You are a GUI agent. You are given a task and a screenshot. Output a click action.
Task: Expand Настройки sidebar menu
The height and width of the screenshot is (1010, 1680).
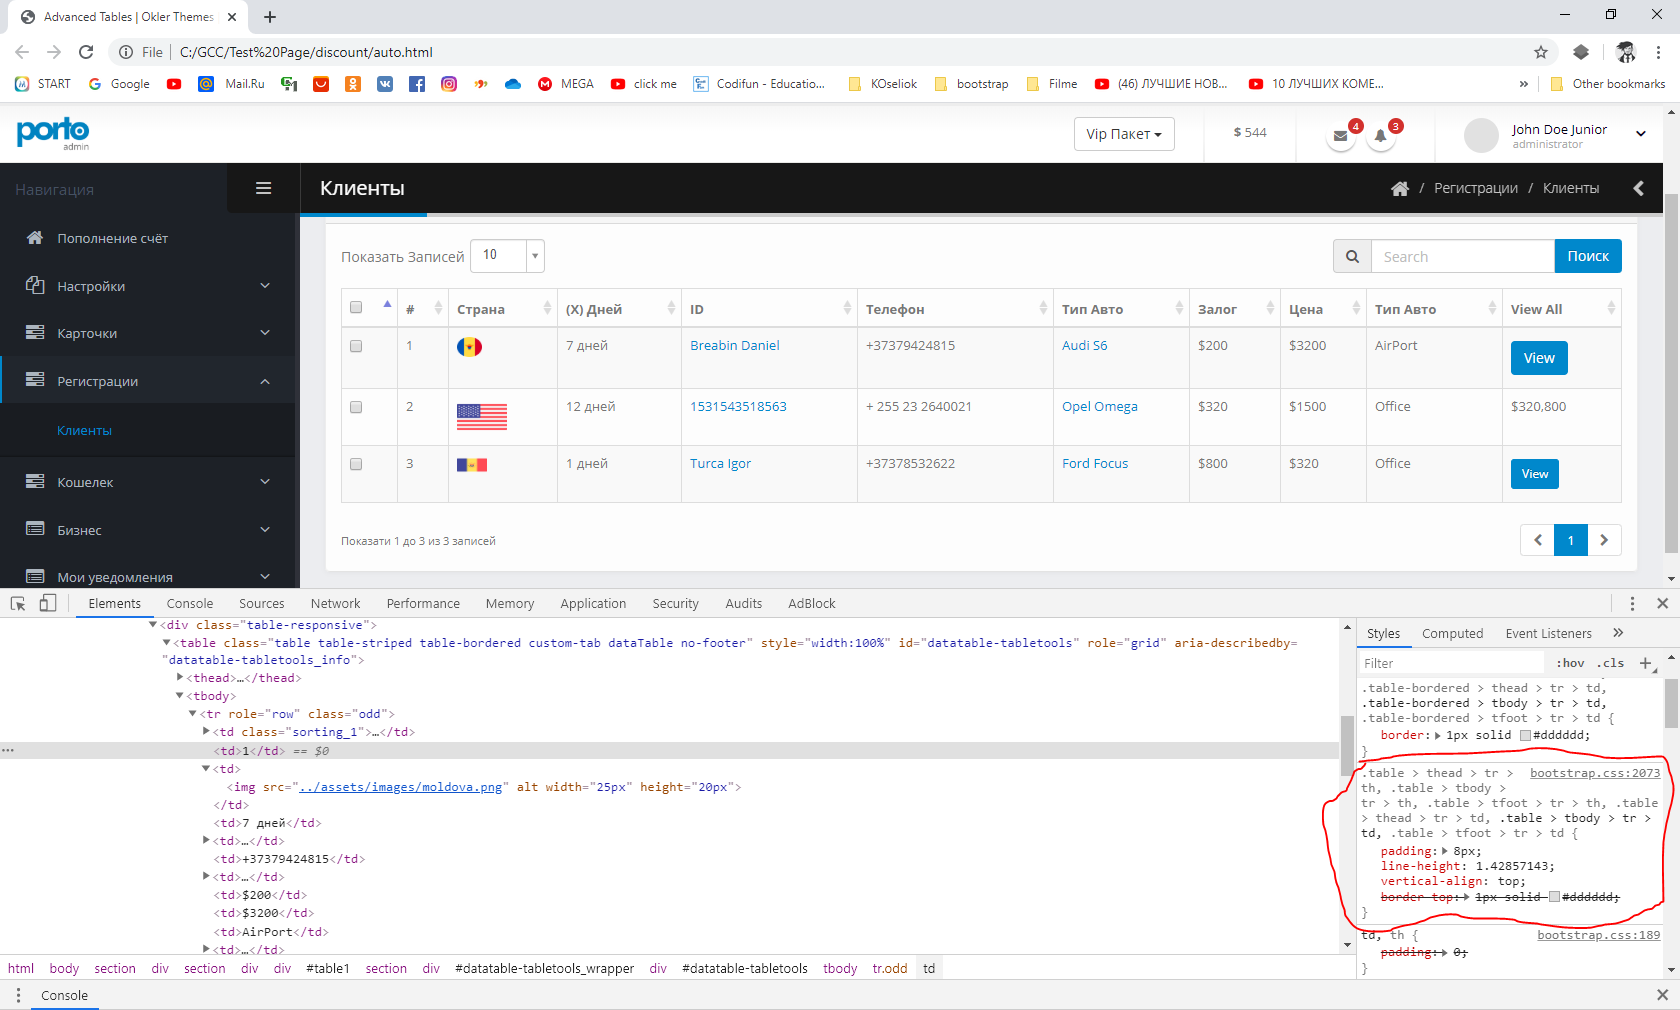[148, 286]
